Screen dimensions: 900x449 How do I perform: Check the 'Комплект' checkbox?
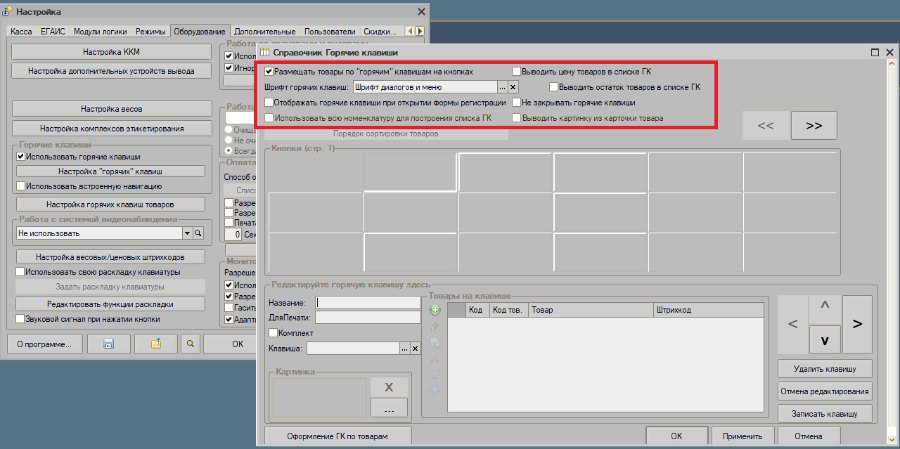point(273,333)
